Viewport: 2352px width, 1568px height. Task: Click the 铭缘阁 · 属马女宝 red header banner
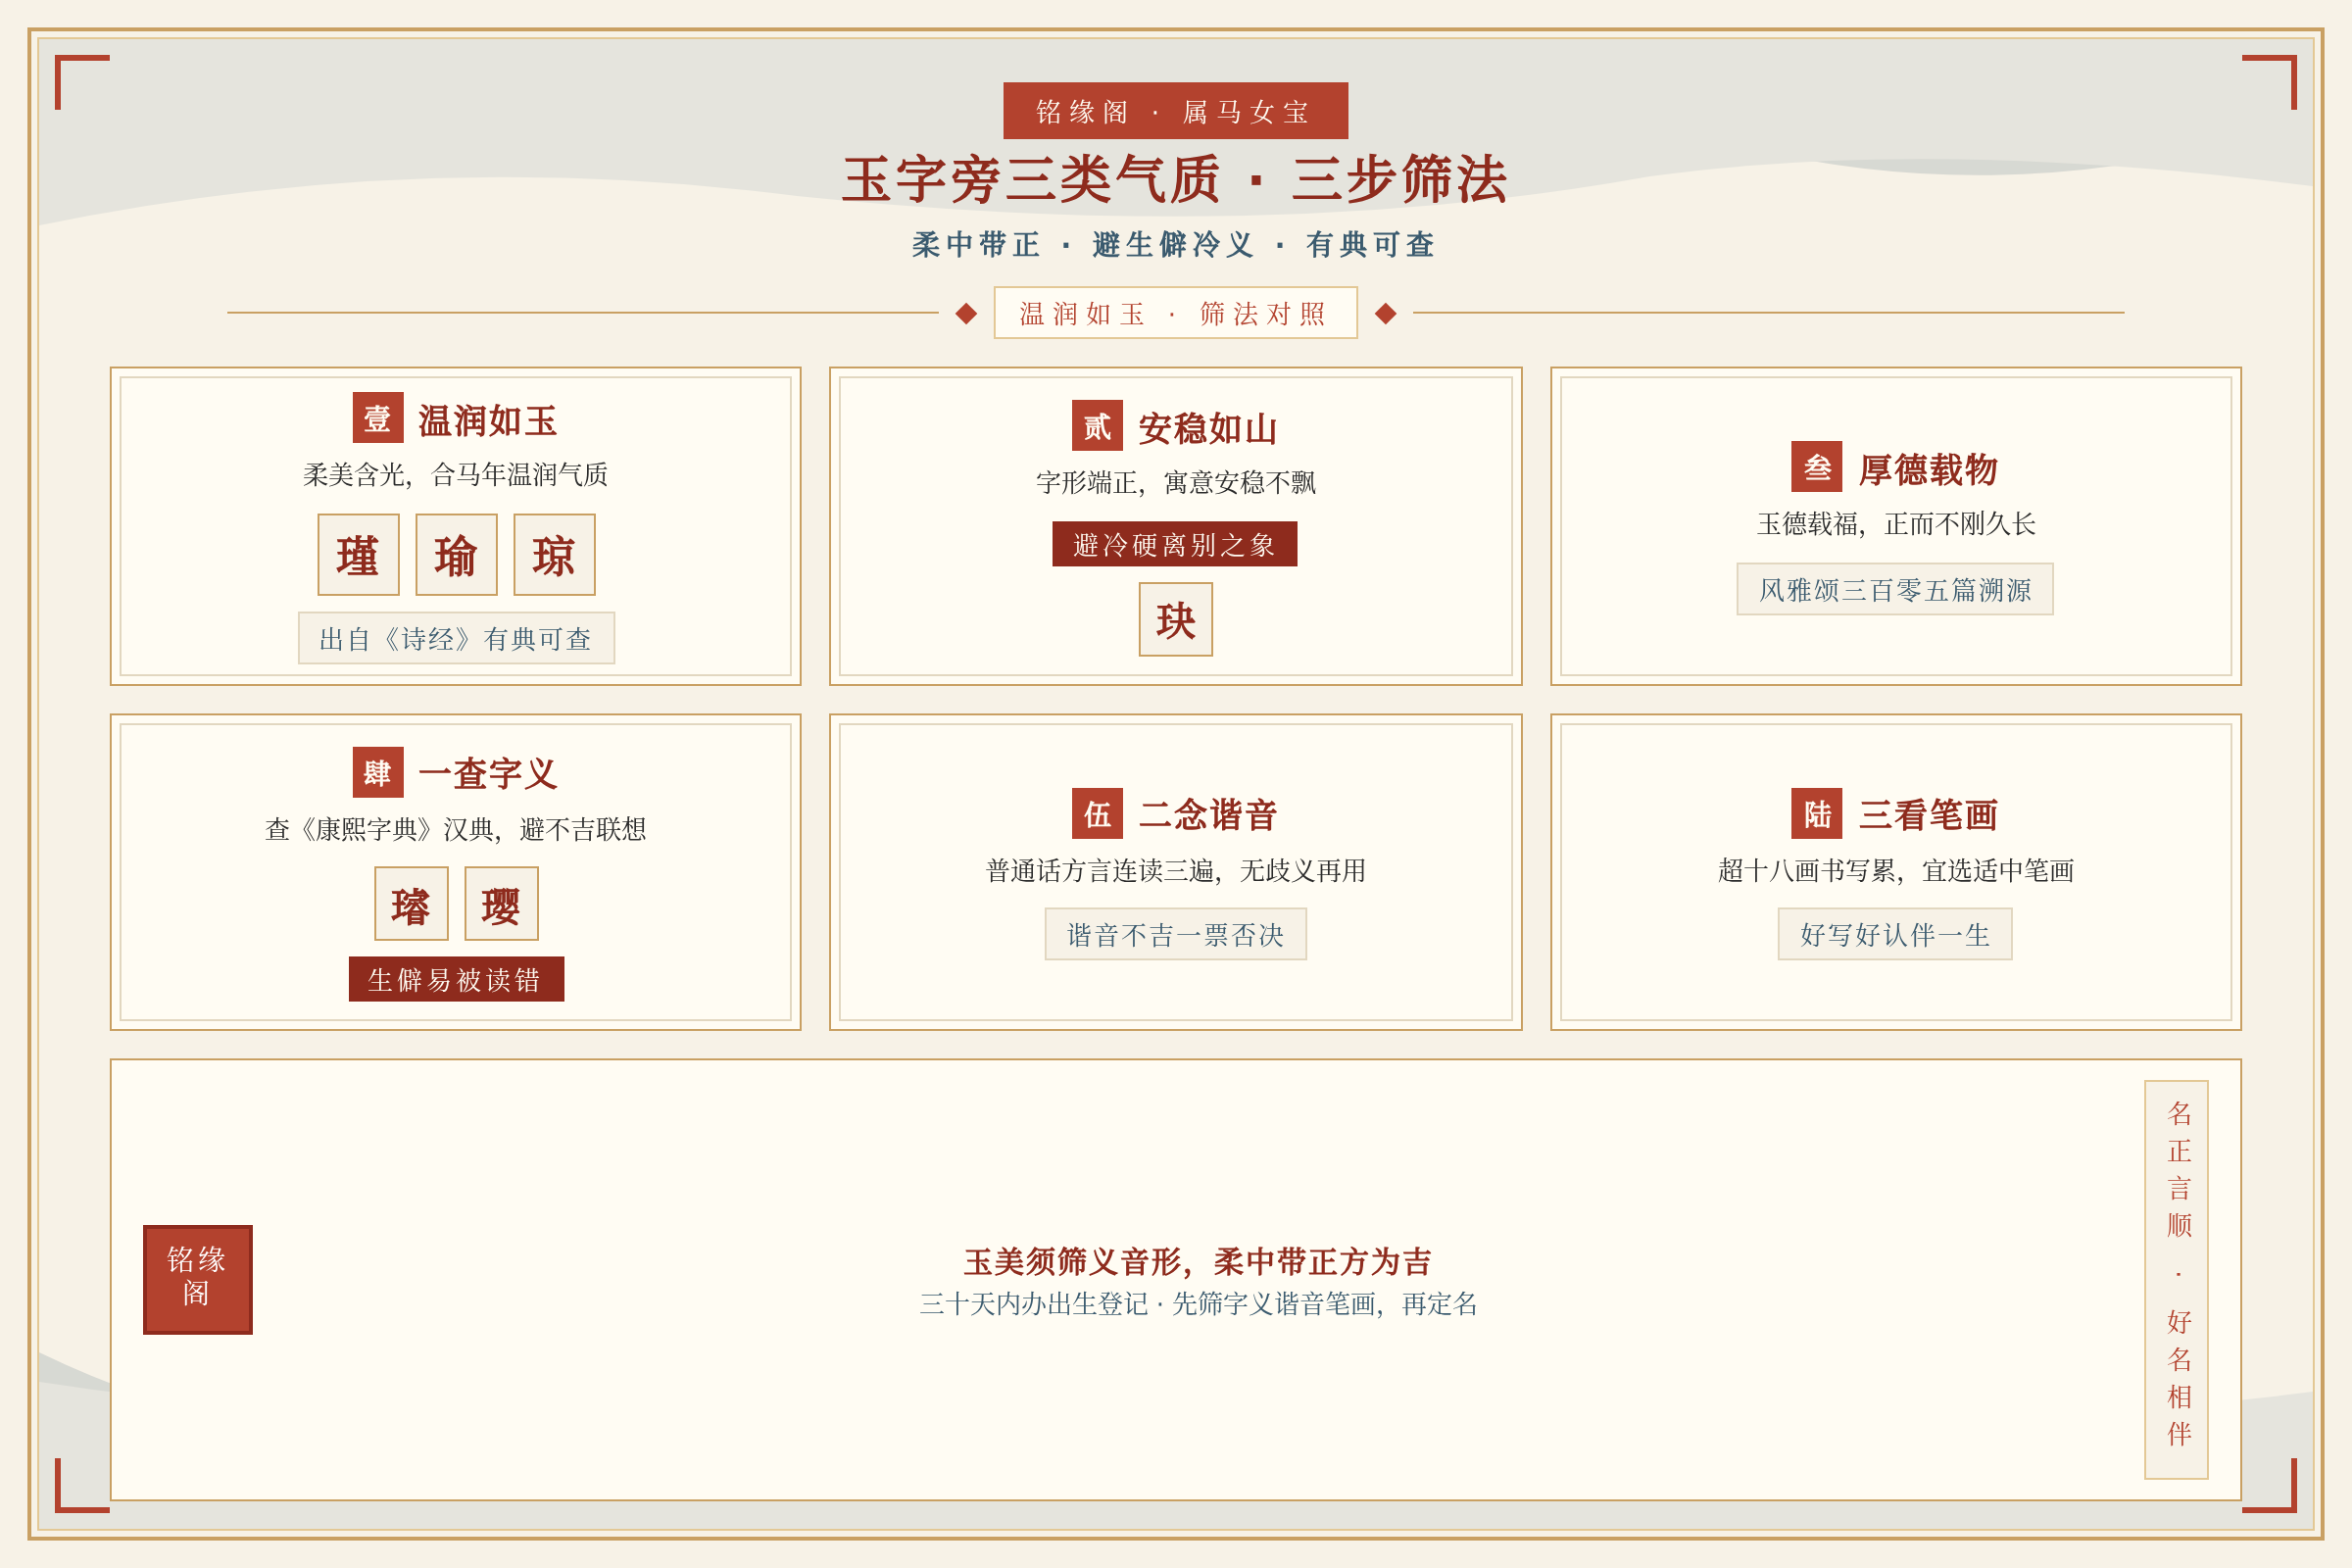point(1175,111)
